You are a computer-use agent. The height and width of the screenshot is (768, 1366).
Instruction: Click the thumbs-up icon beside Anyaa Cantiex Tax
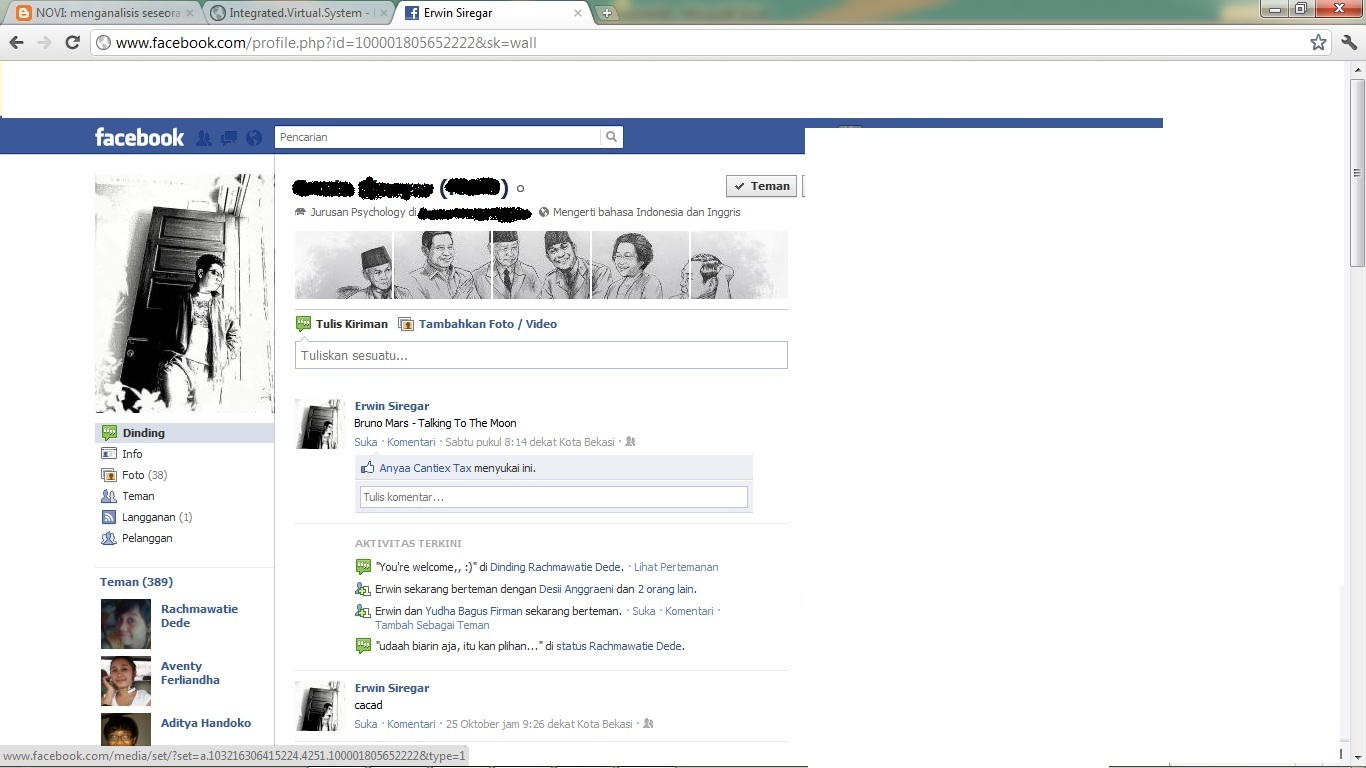click(368, 468)
